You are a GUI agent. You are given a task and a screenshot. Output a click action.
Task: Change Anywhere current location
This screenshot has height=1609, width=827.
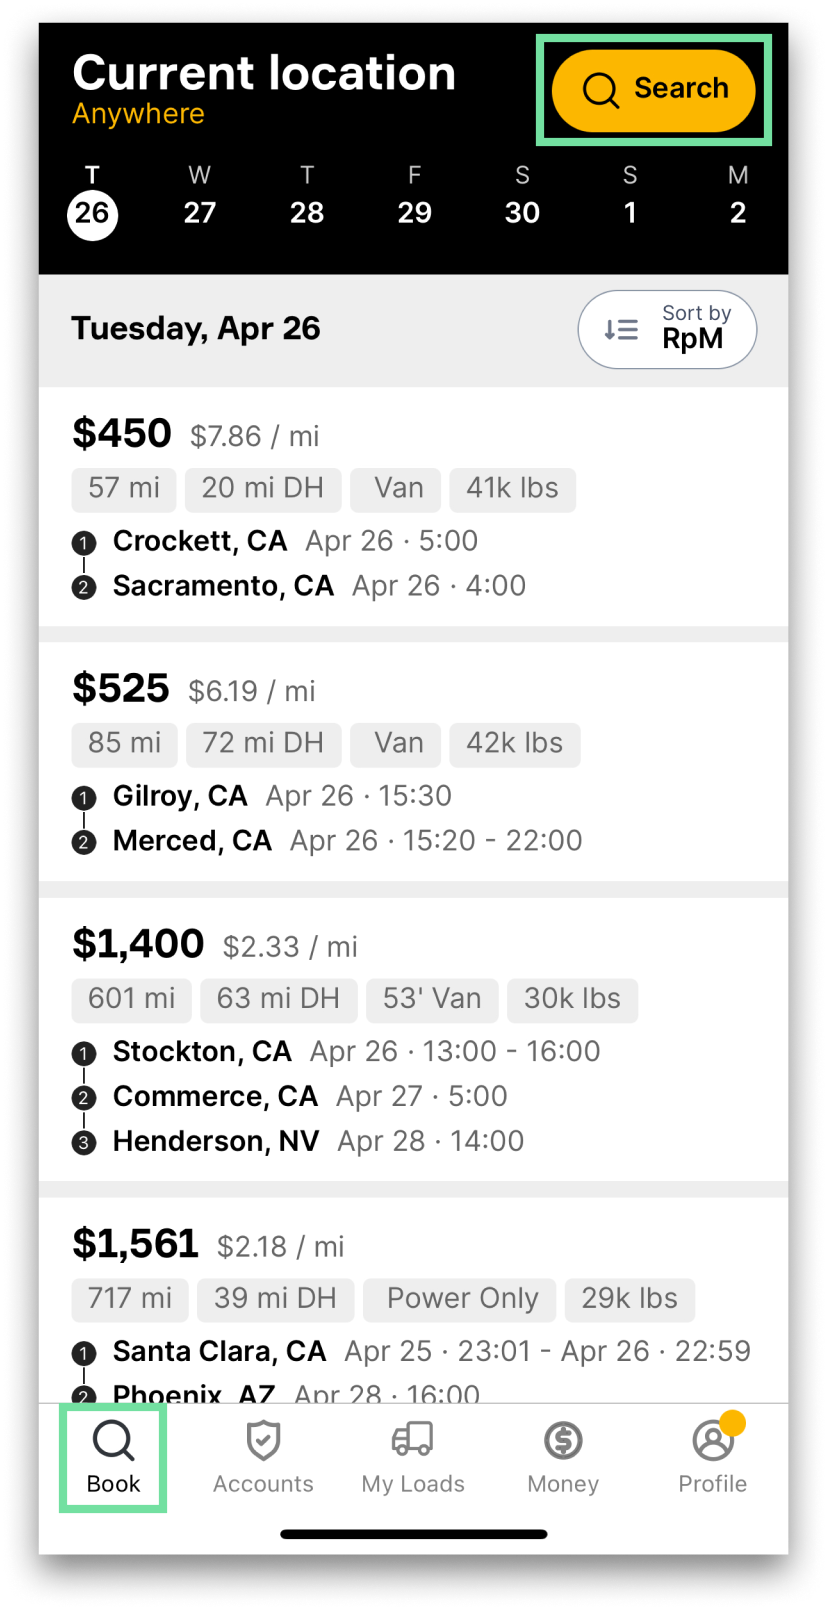pos(138,114)
